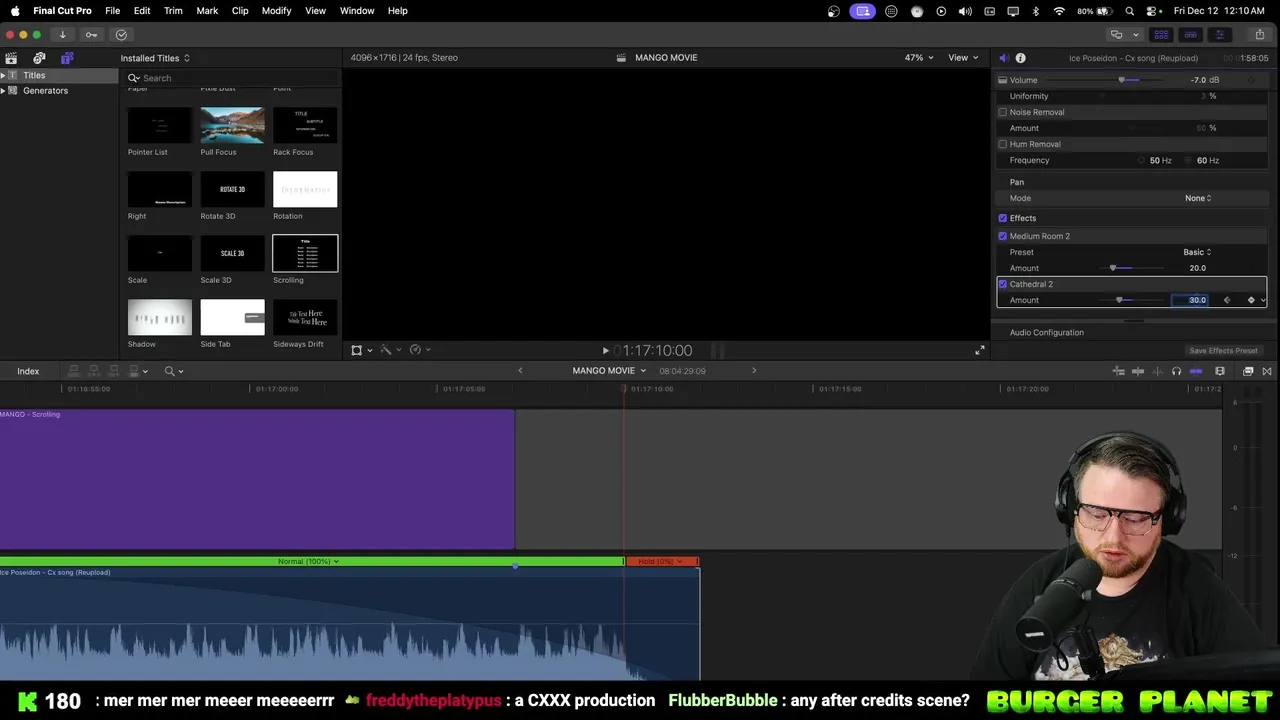Image resolution: width=1280 pixels, height=720 pixels.
Task: Show the Effects browser icon
Action: click(x=1248, y=371)
